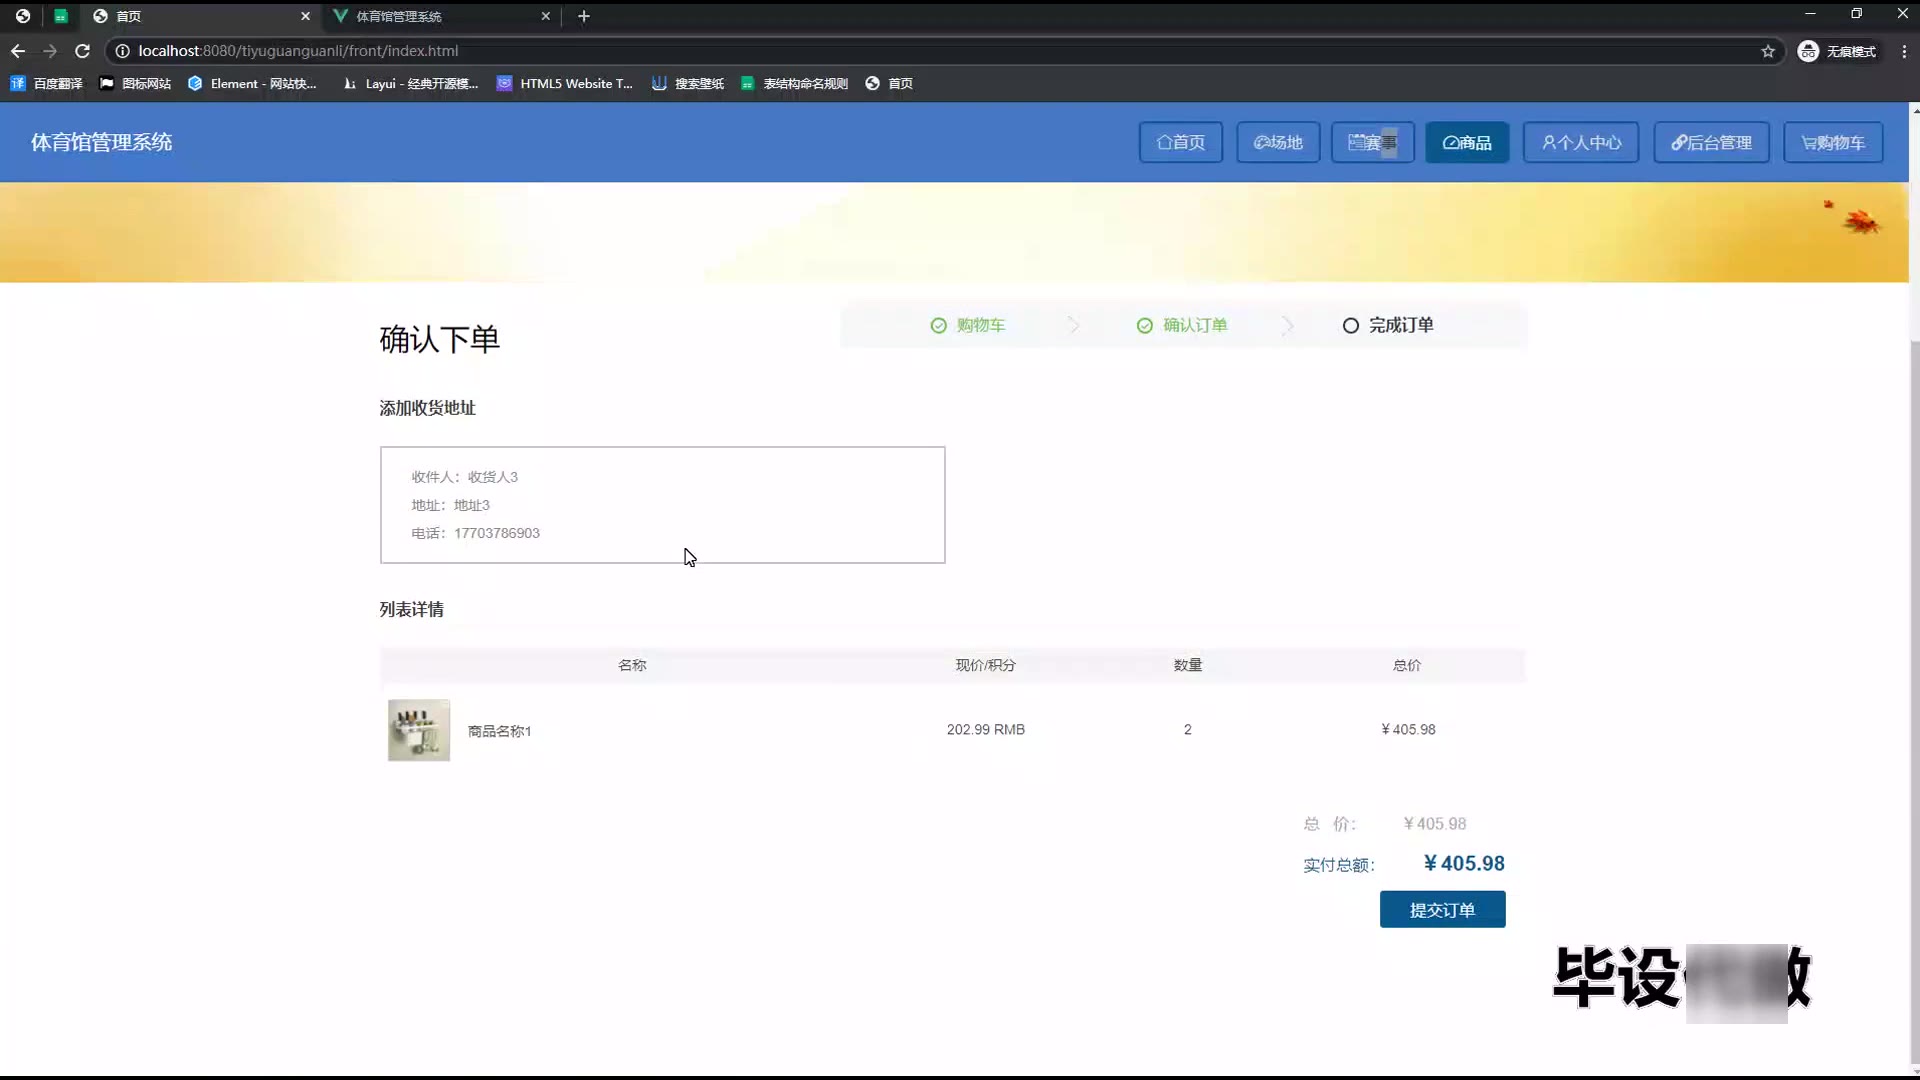Bookmark page with the star icon
This screenshot has height=1080, width=1920.
tap(1768, 51)
